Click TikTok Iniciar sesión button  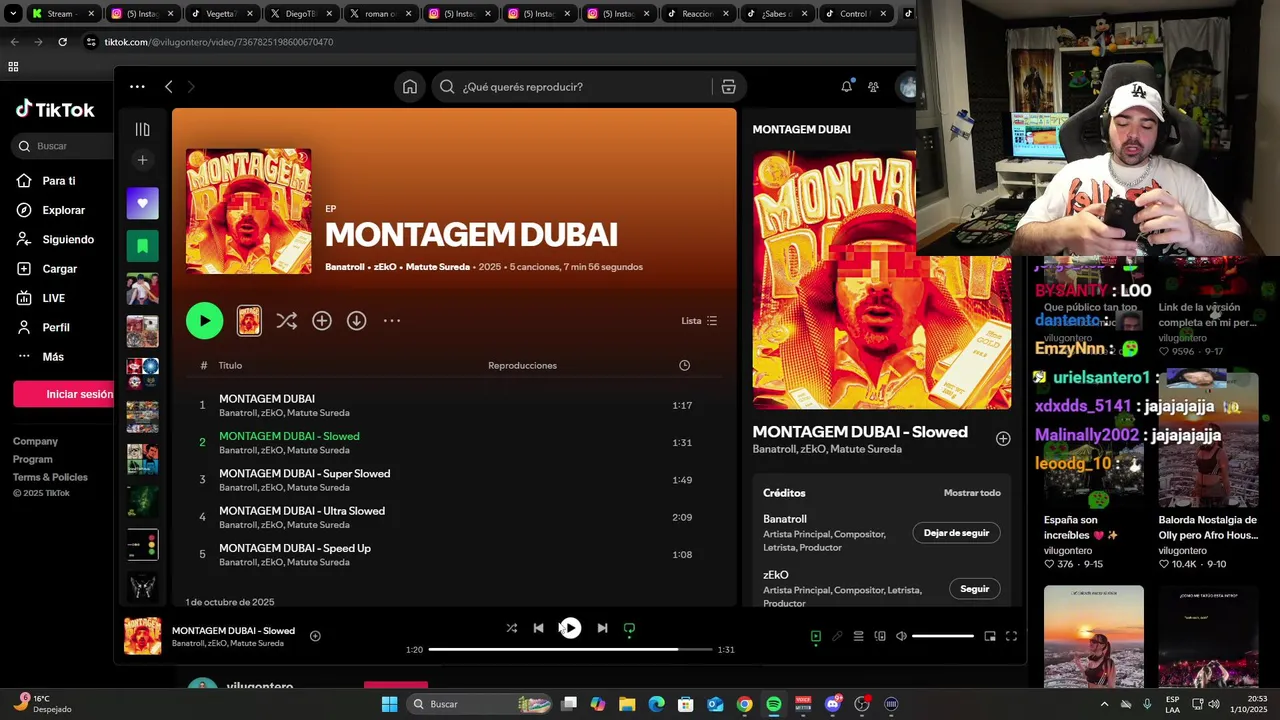(64, 394)
